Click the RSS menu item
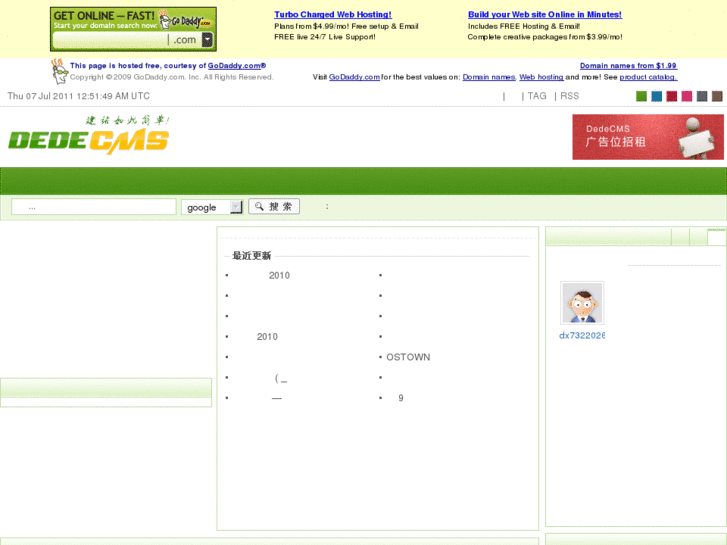 pyautogui.click(x=569, y=96)
